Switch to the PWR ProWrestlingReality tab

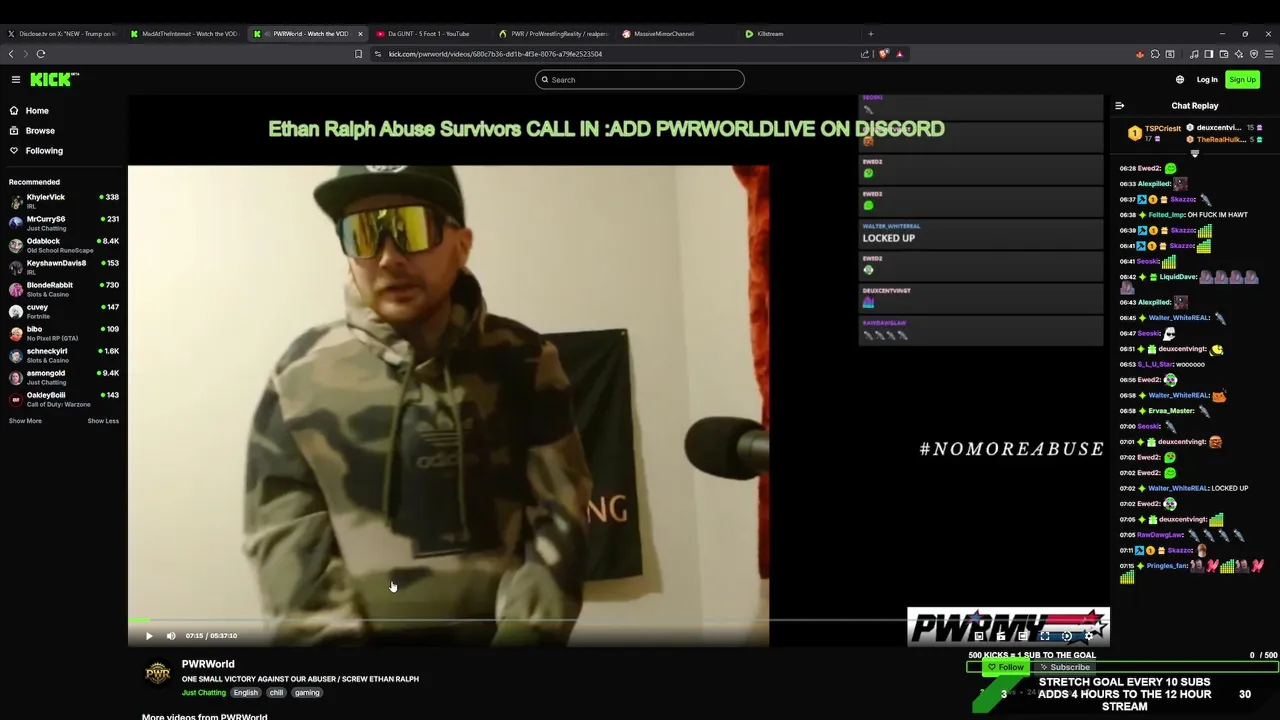point(553,34)
